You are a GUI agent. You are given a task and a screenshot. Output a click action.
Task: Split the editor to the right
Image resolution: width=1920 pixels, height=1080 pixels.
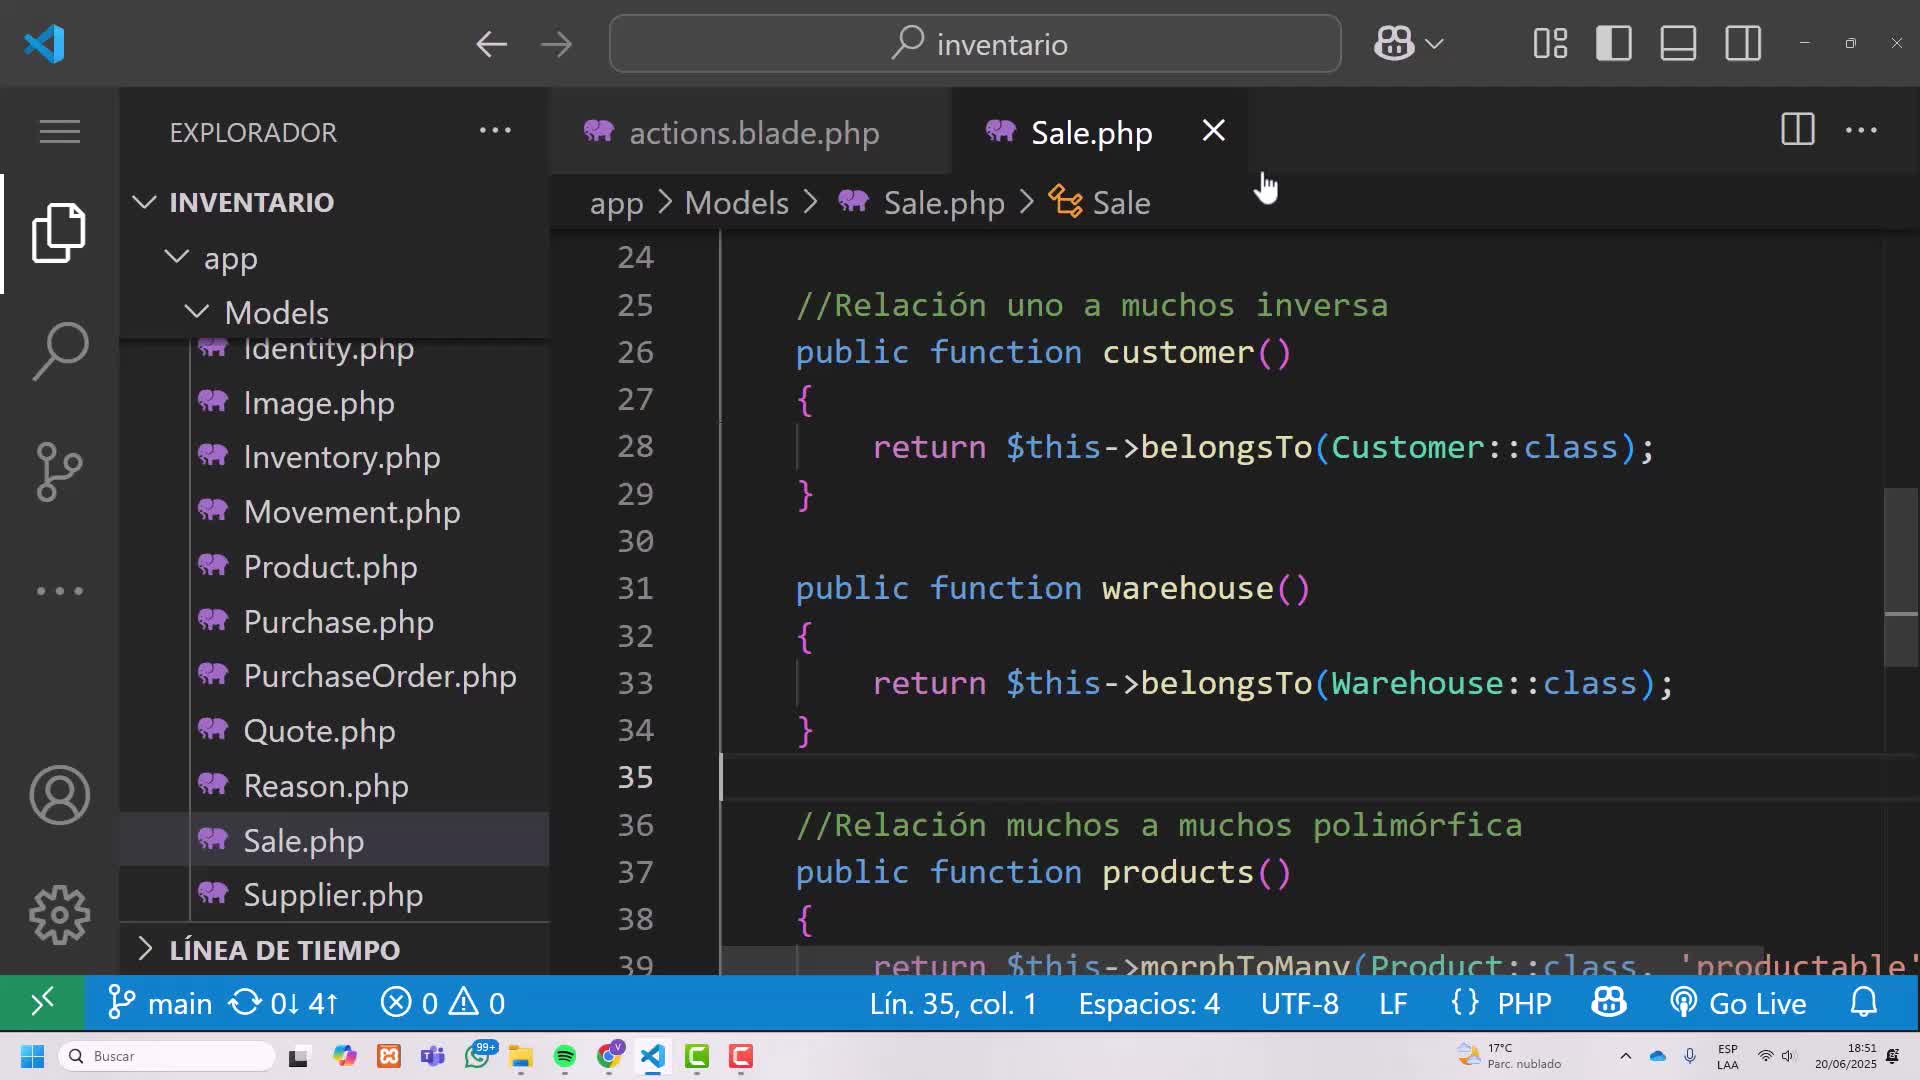1798,130
